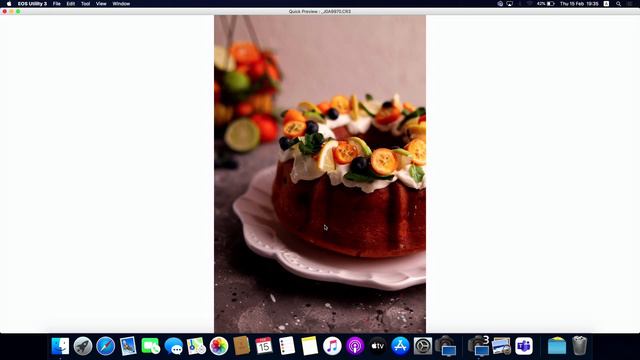
Task: Open the input source menu bar icon
Action: pyautogui.click(x=607, y=4)
